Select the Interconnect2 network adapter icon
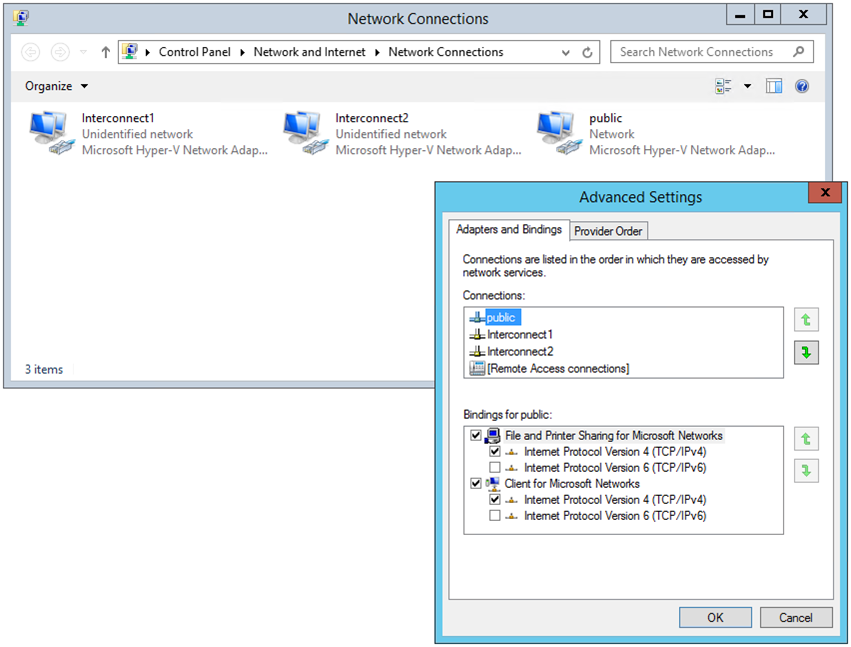The image size is (851, 647). [305, 134]
